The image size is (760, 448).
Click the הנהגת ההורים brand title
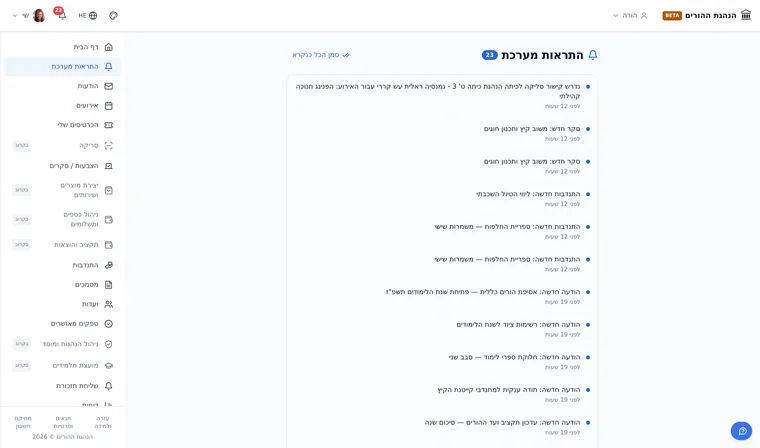[711, 16]
